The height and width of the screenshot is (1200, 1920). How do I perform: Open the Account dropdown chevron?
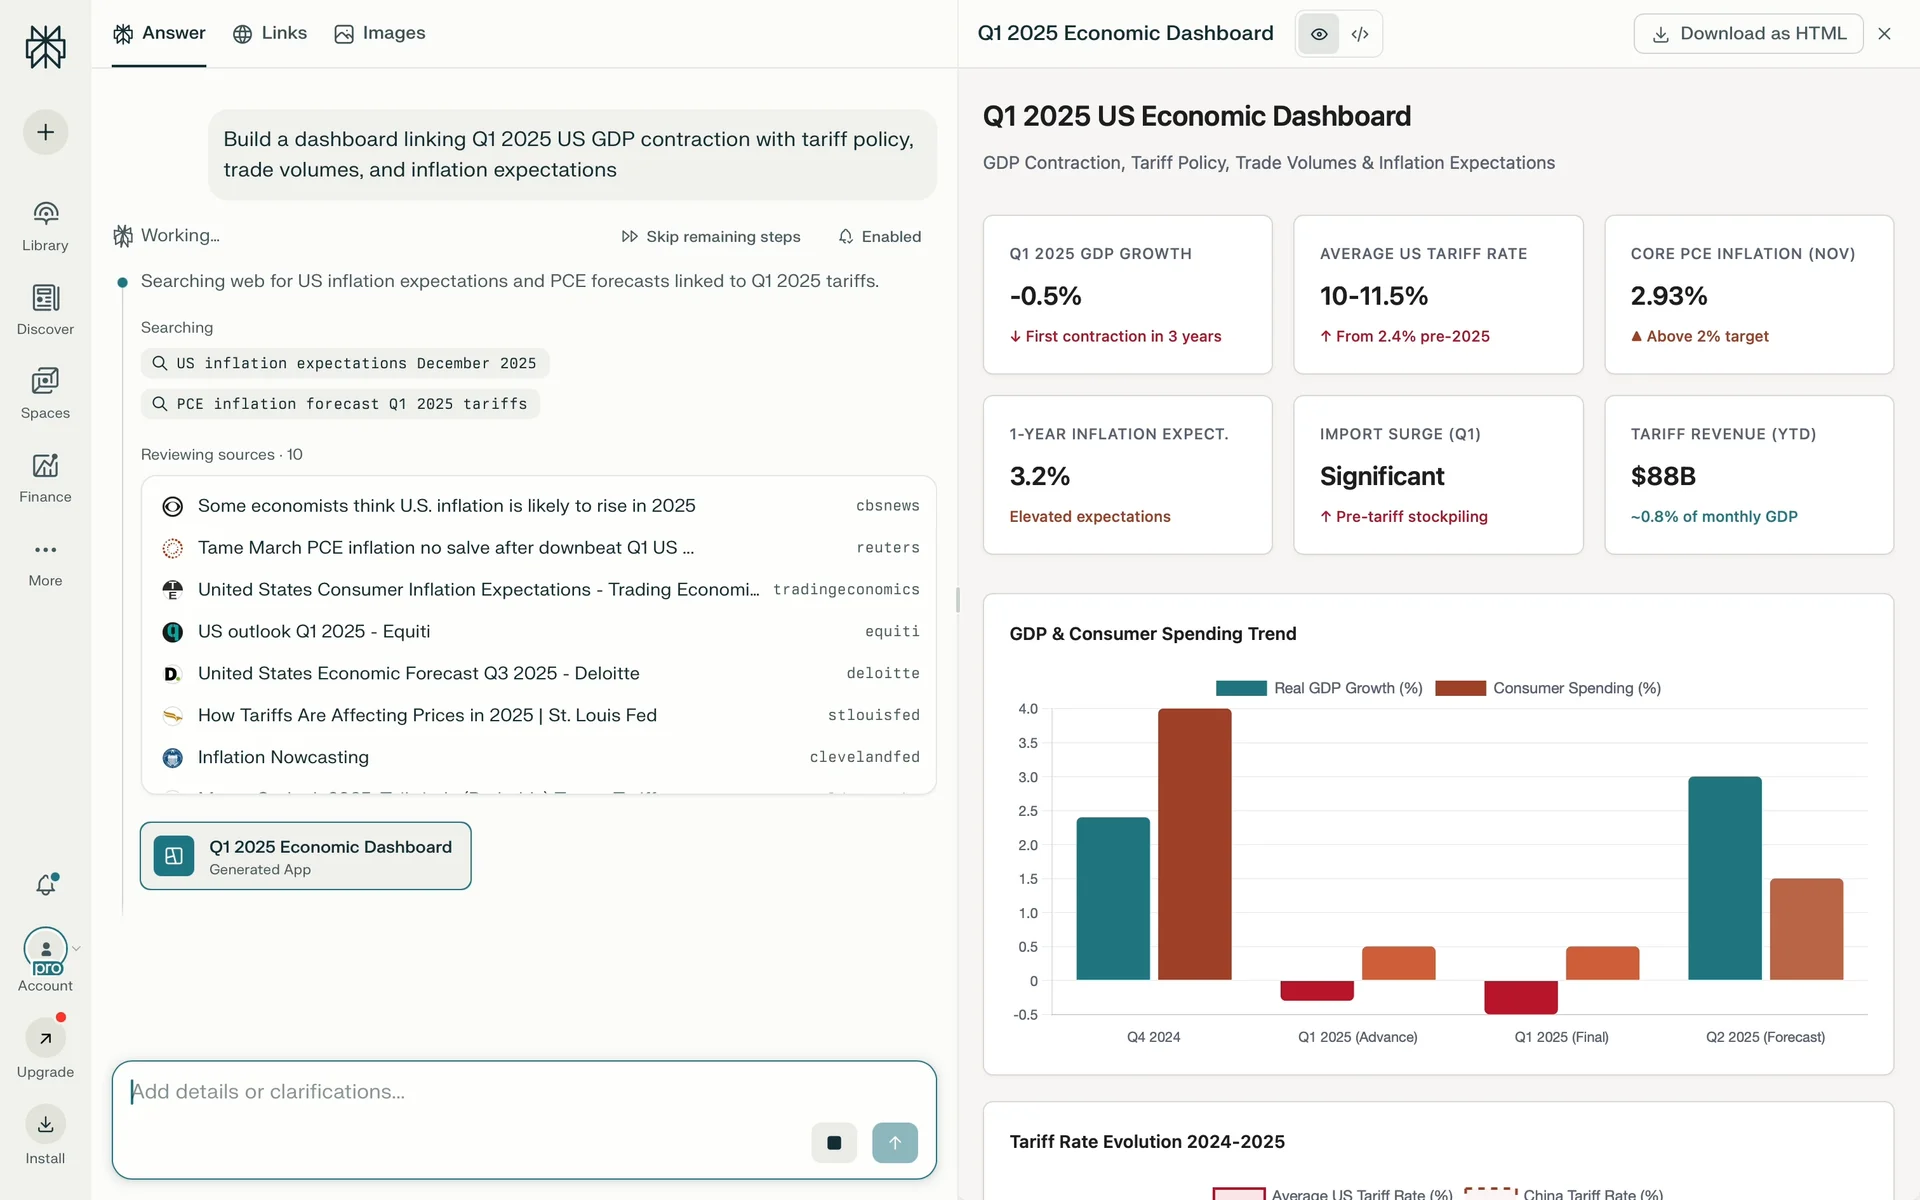point(77,948)
